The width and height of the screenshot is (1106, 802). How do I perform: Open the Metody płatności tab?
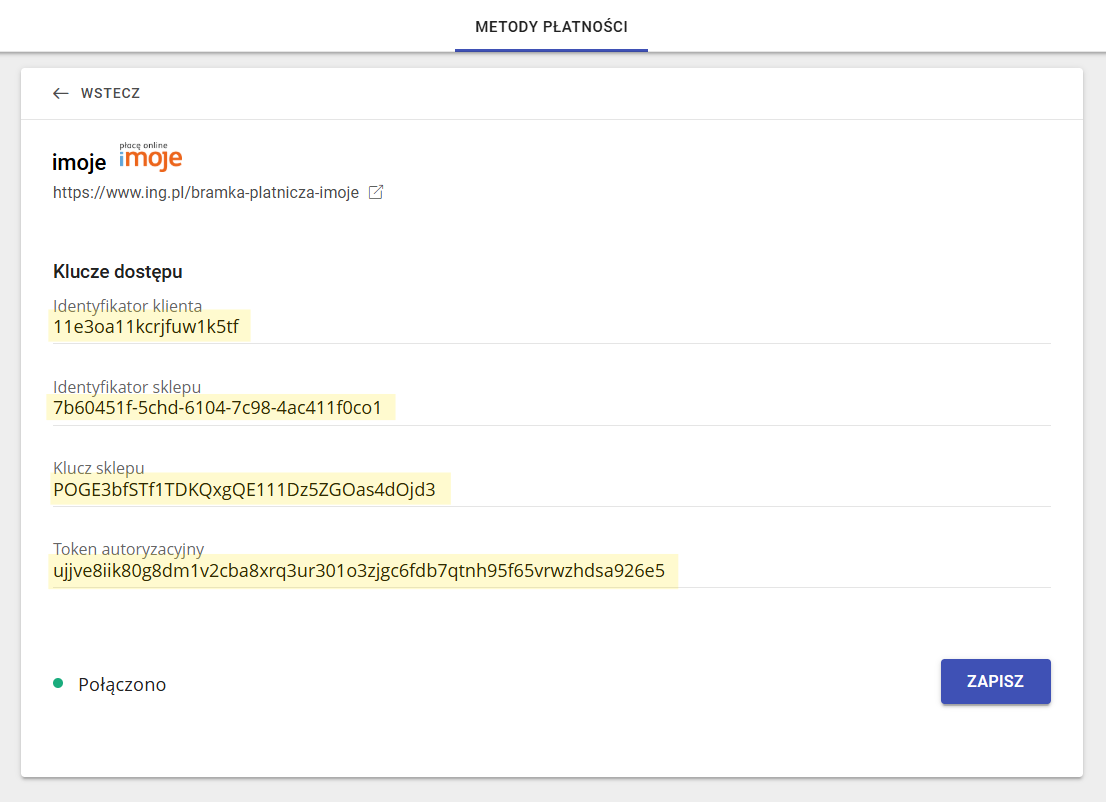551,27
